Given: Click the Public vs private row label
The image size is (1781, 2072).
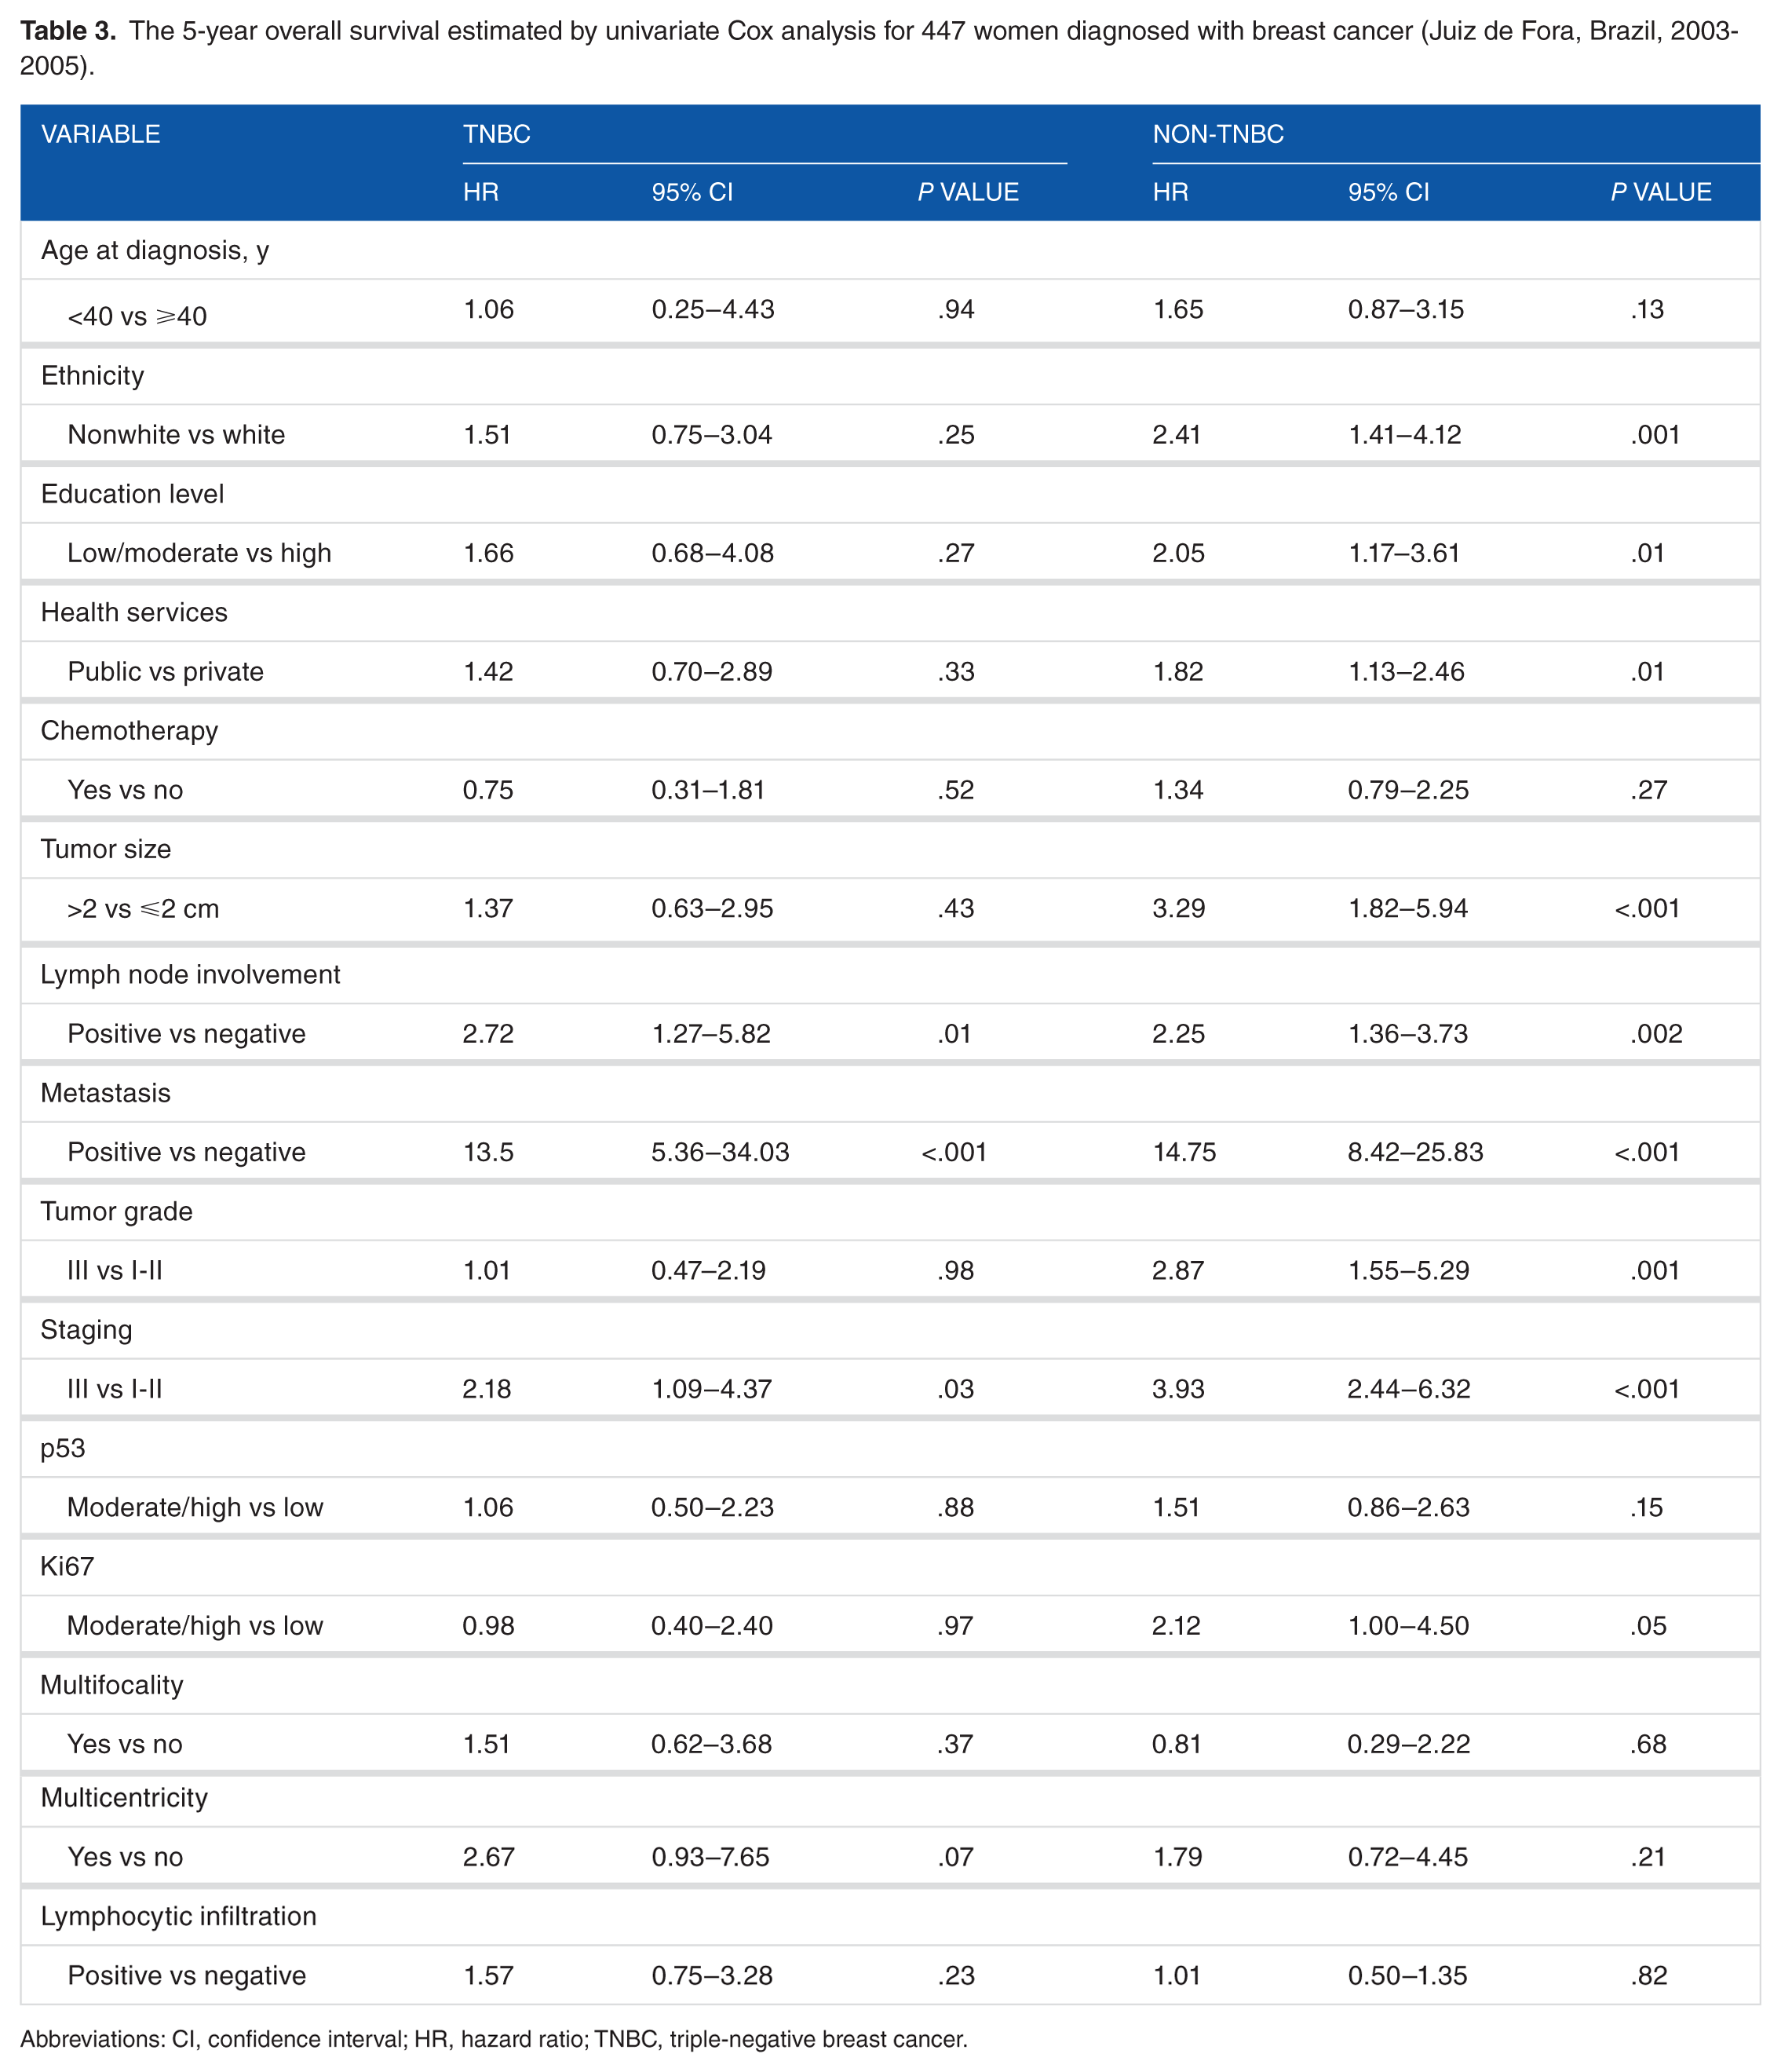Looking at the screenshot, I should pyautogui.click(x=165, y=672).
